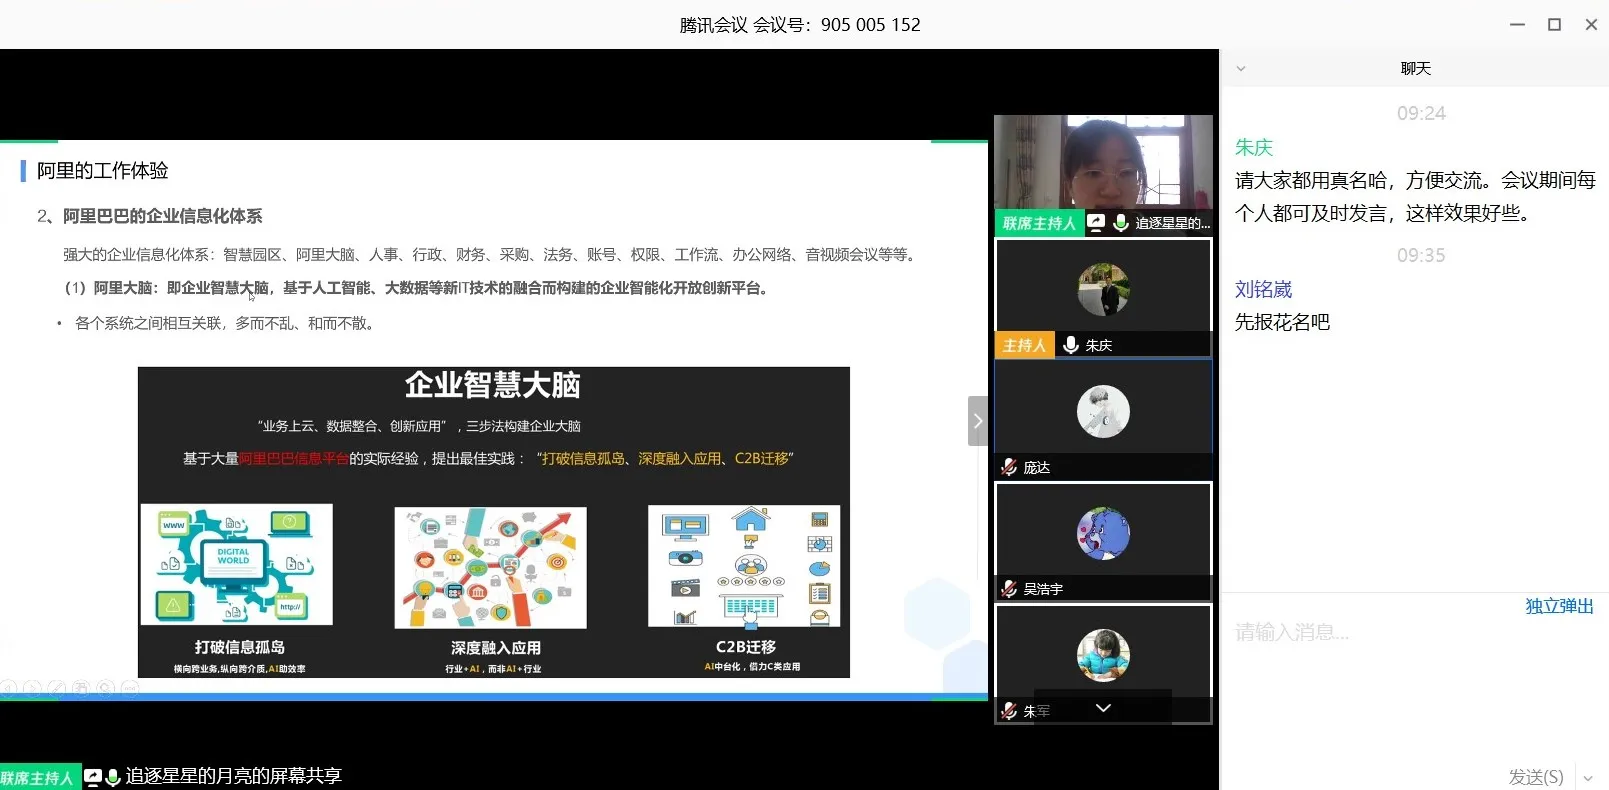Click muted microphone icon next to 朱军
The width and height of the screenshot is (1609, 790).
(x=1009, y=711)
